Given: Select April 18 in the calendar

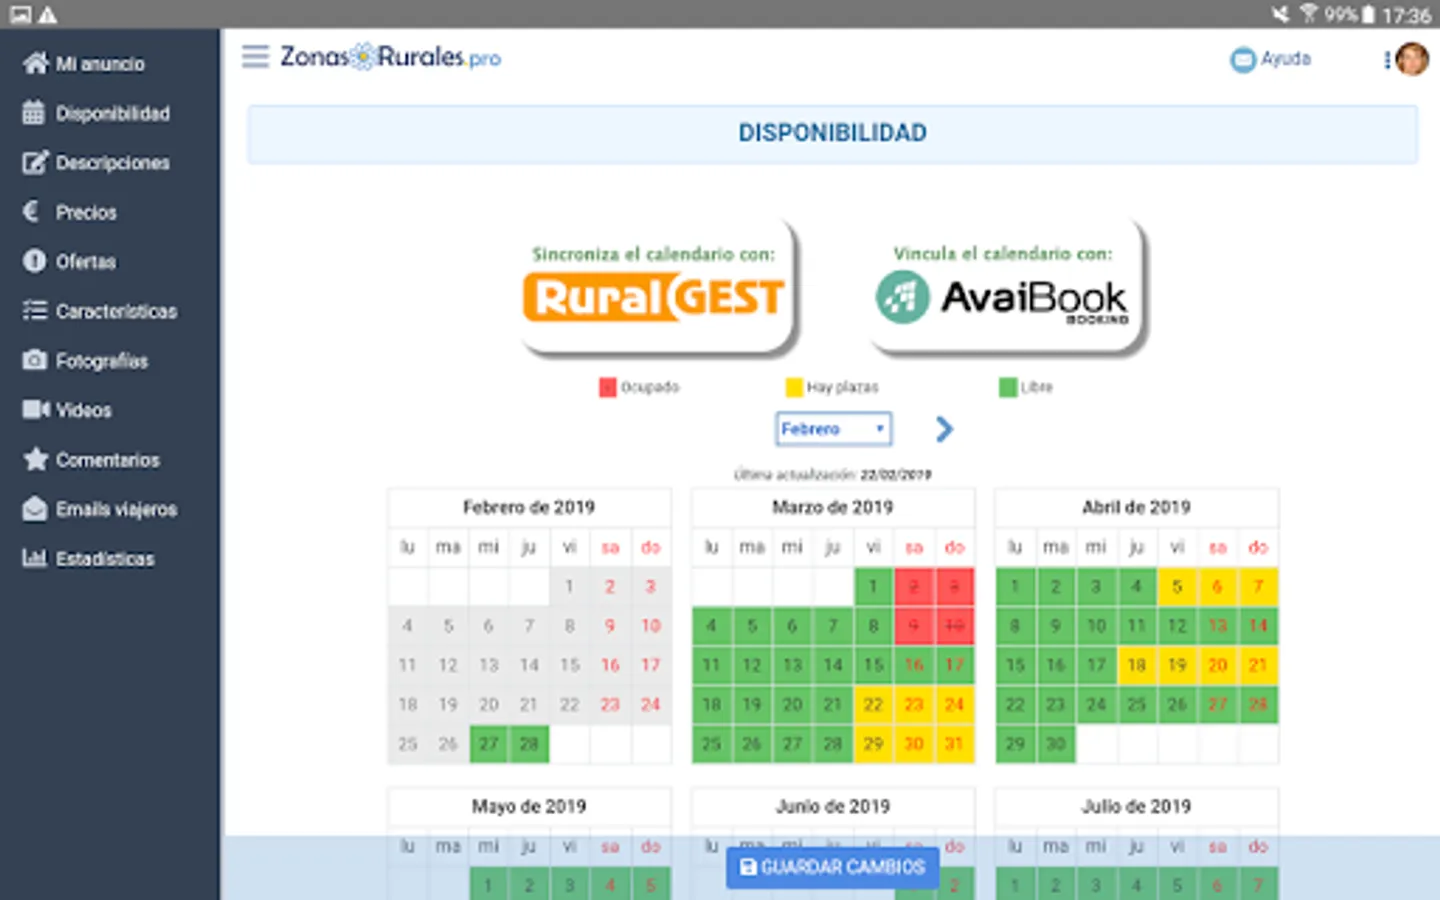Looking at the screenshot, I should coord(1137,665).
